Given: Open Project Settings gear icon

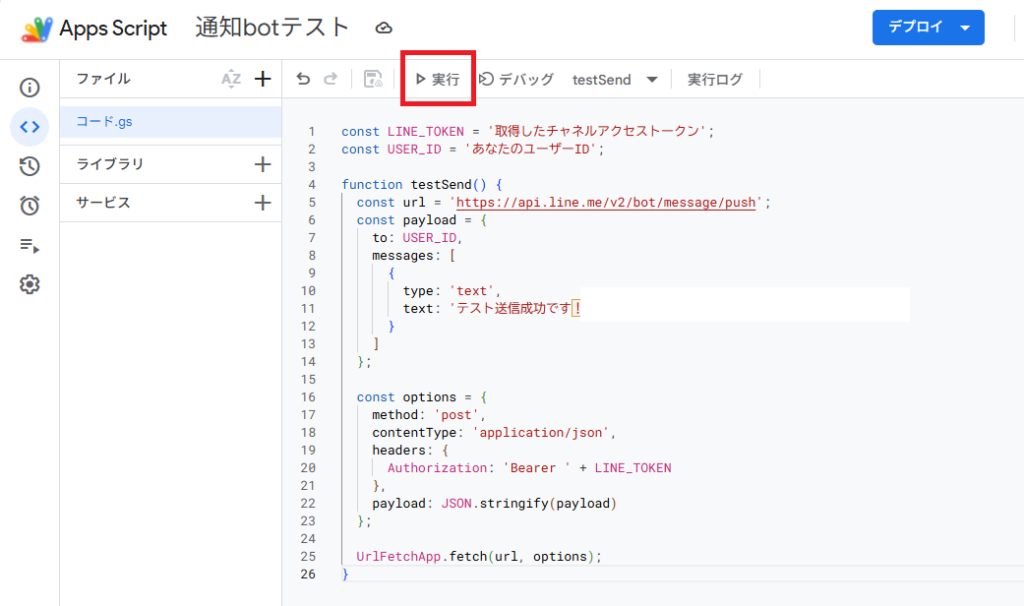Looking at the screenshot, I should [x=29, y=285].
